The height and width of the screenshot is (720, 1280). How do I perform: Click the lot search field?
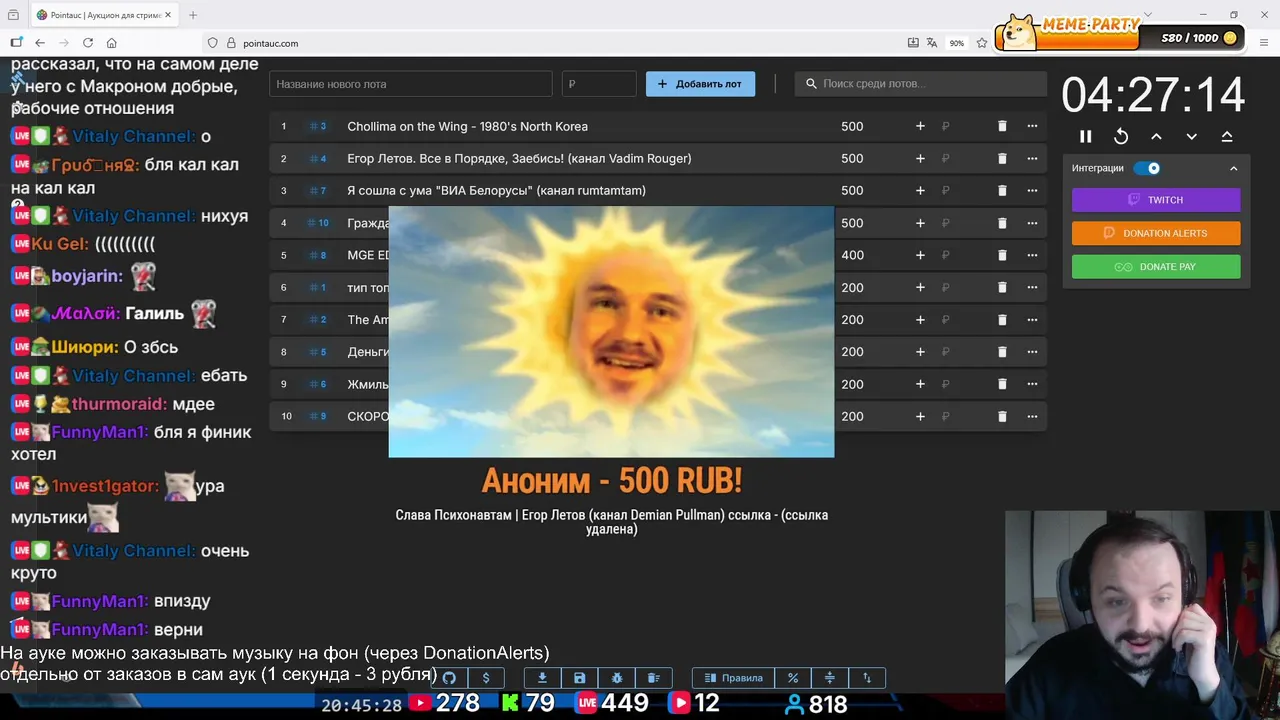(x=921, y=84)
